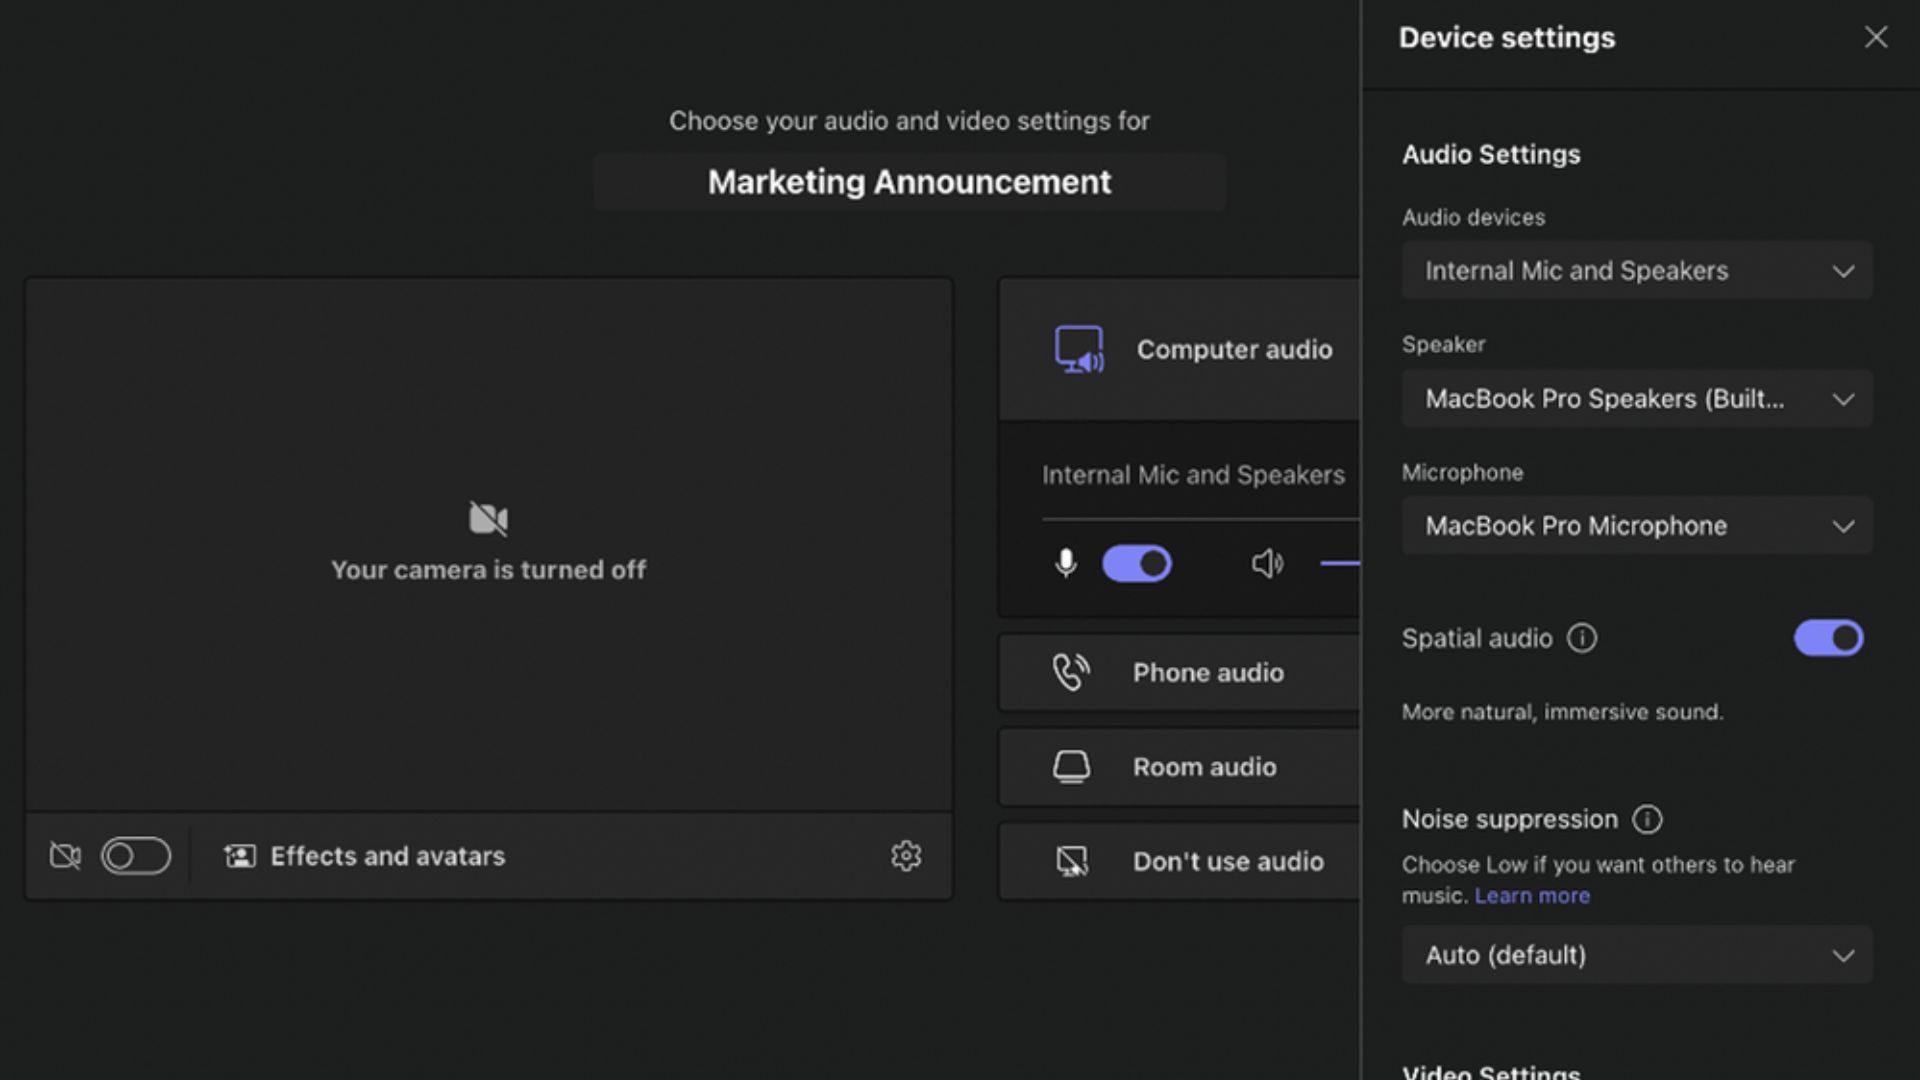
Task: Click the Phone audio handset icon
Action: click(x=1071, y=672)
